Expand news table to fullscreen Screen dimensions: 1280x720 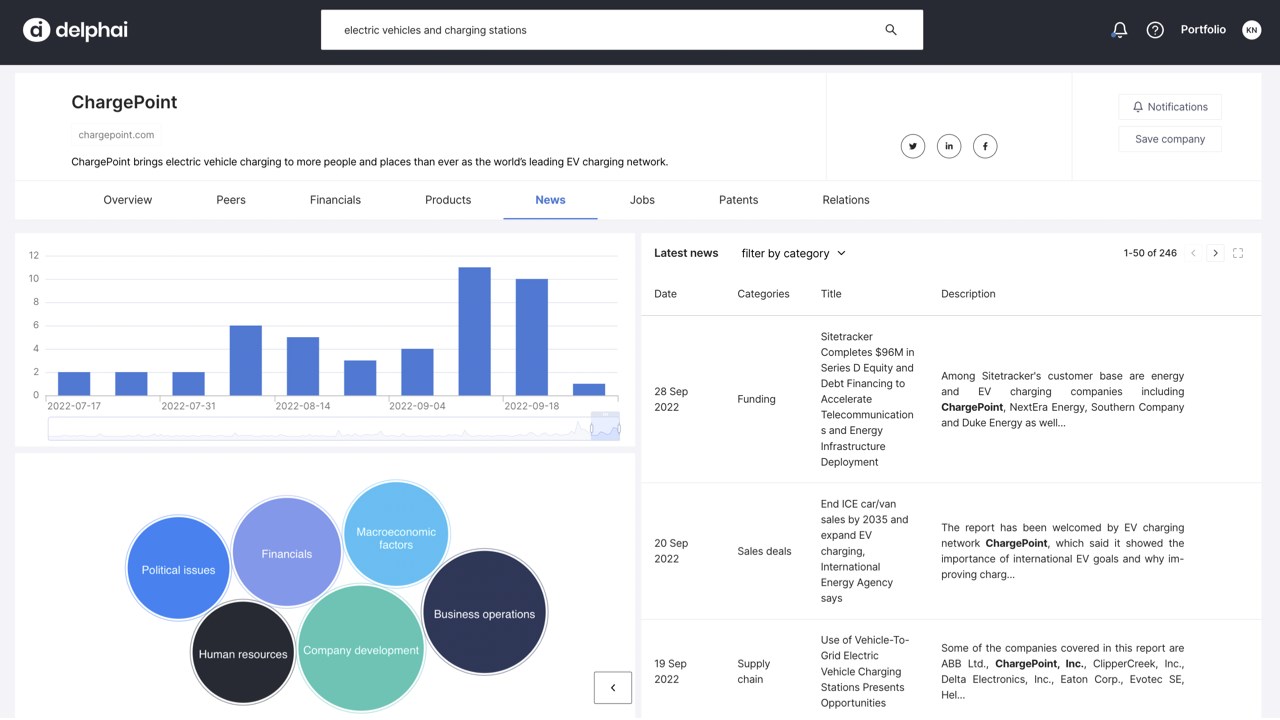(1238, 253)
